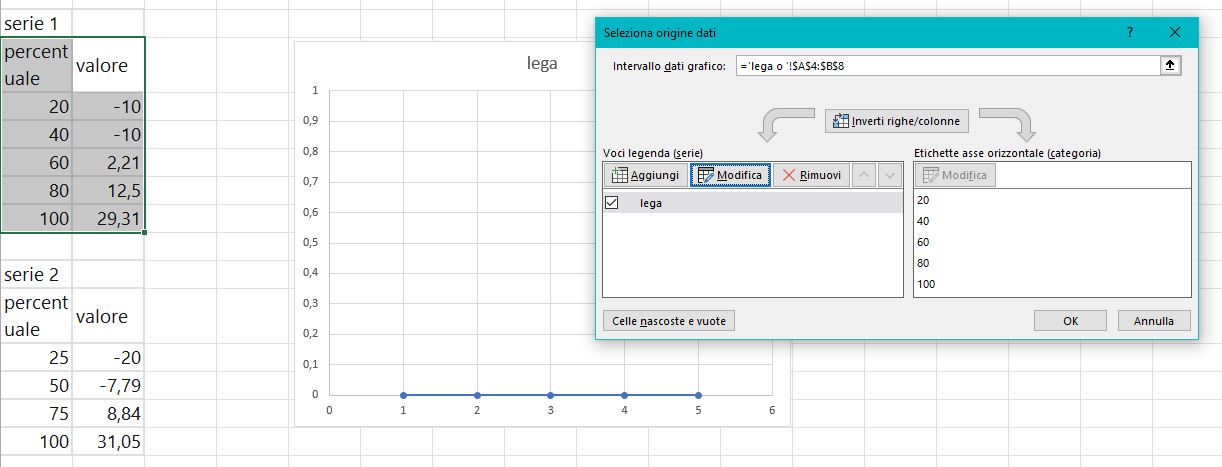
Task: Click the vertical axis label 0,5
Action: tap(311, 242)
